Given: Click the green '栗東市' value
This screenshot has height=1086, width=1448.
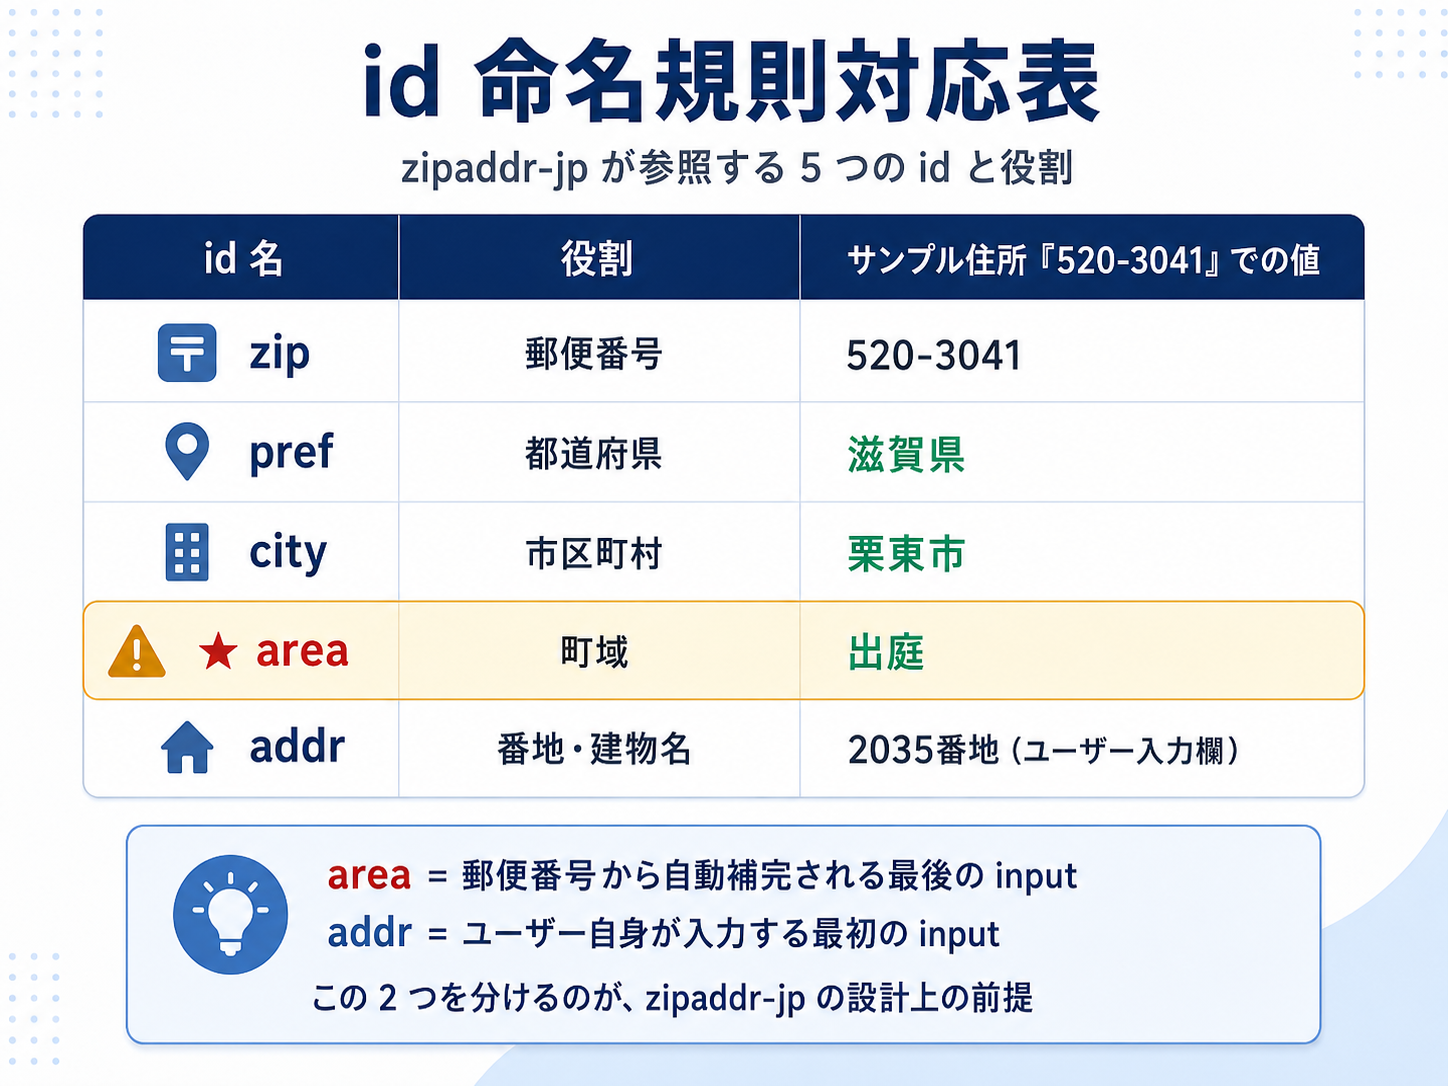Looking at the screenshot, I should (x=906, y=553).
